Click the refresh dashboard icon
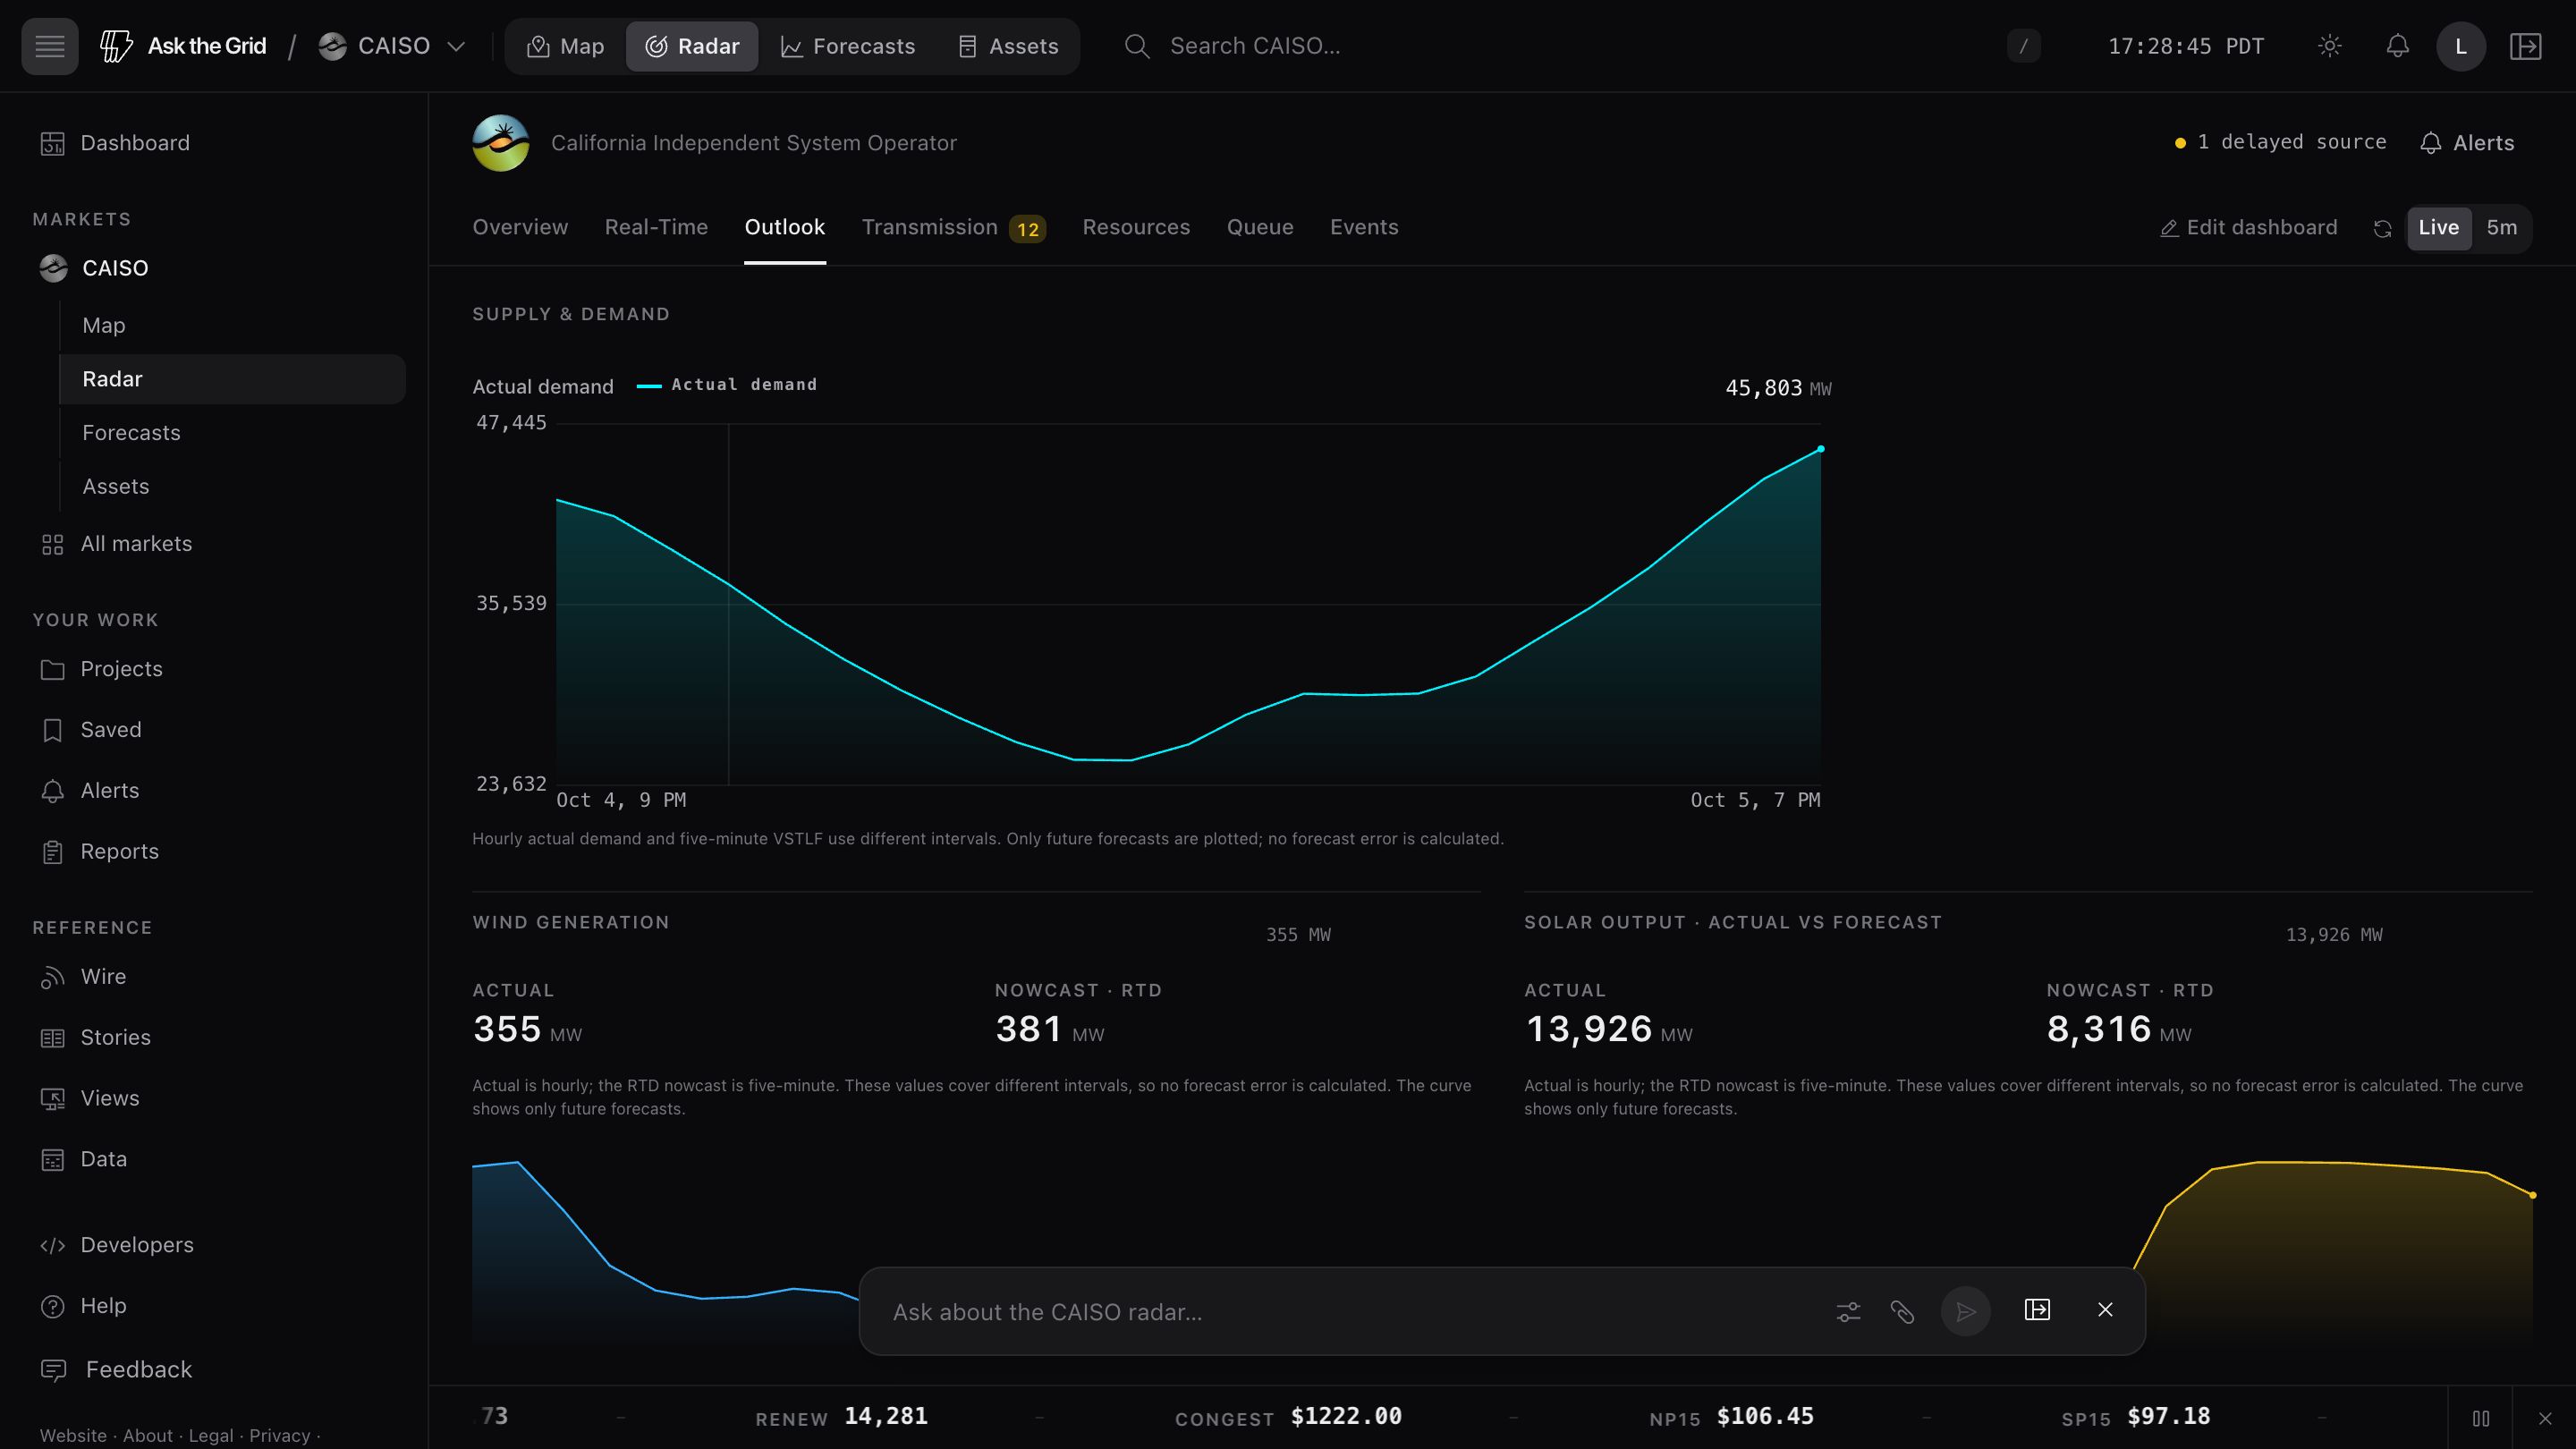This screenshot has height=1449, width=2576. tap(2382, 229)
